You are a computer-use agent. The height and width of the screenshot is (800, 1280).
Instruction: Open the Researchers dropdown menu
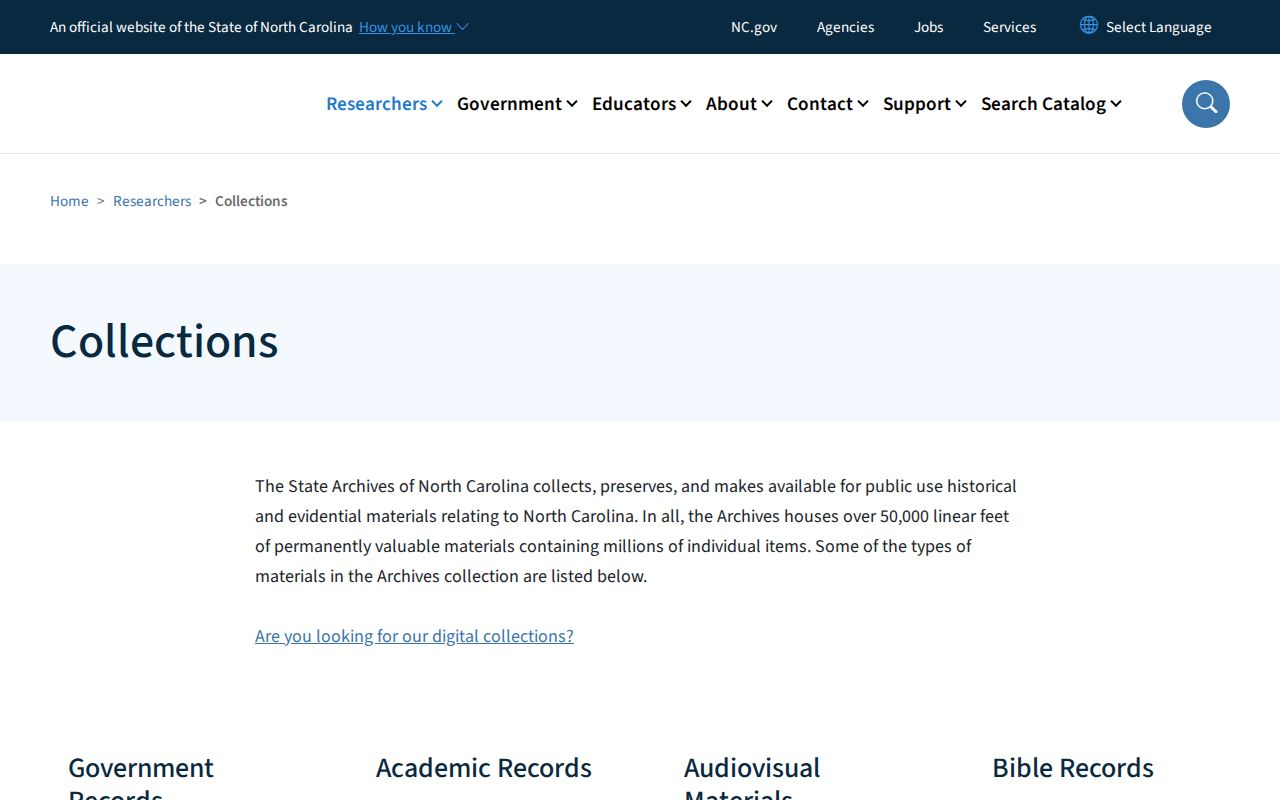pyautogui.click(x=384, y=104)
